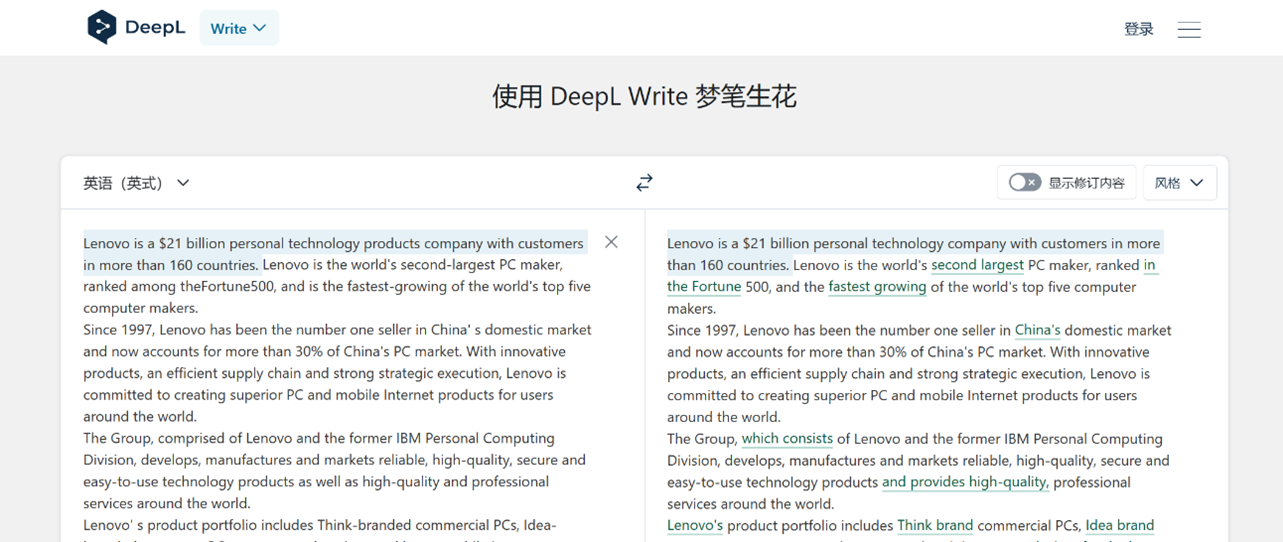Swap source and target text arrows
The image size is (1283, 542).
coord(644,182)
